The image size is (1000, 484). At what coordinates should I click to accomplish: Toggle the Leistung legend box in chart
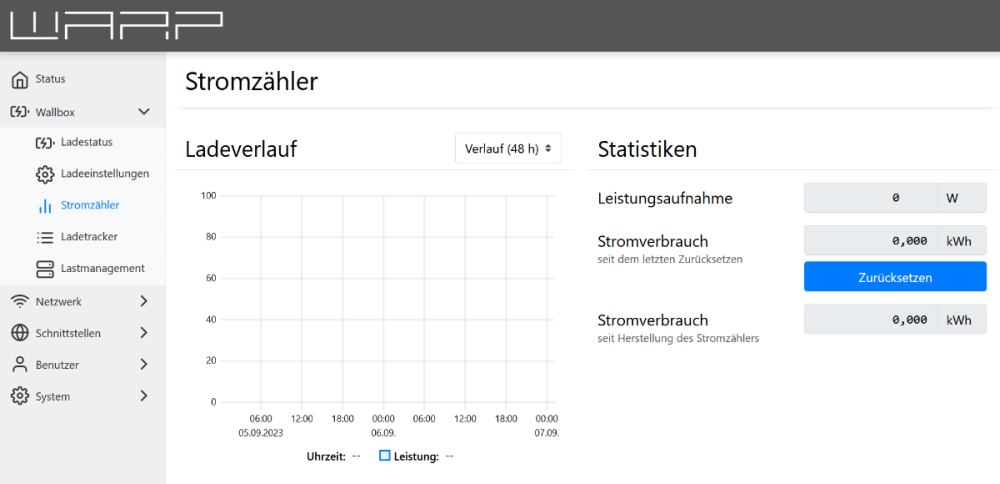pos(385,456)
